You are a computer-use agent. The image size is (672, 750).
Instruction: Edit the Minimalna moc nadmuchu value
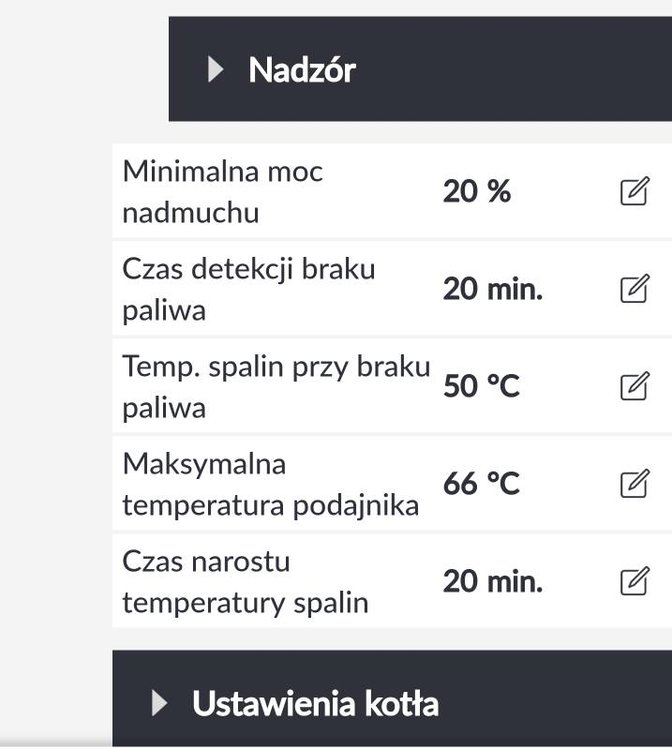pos(635,191)
